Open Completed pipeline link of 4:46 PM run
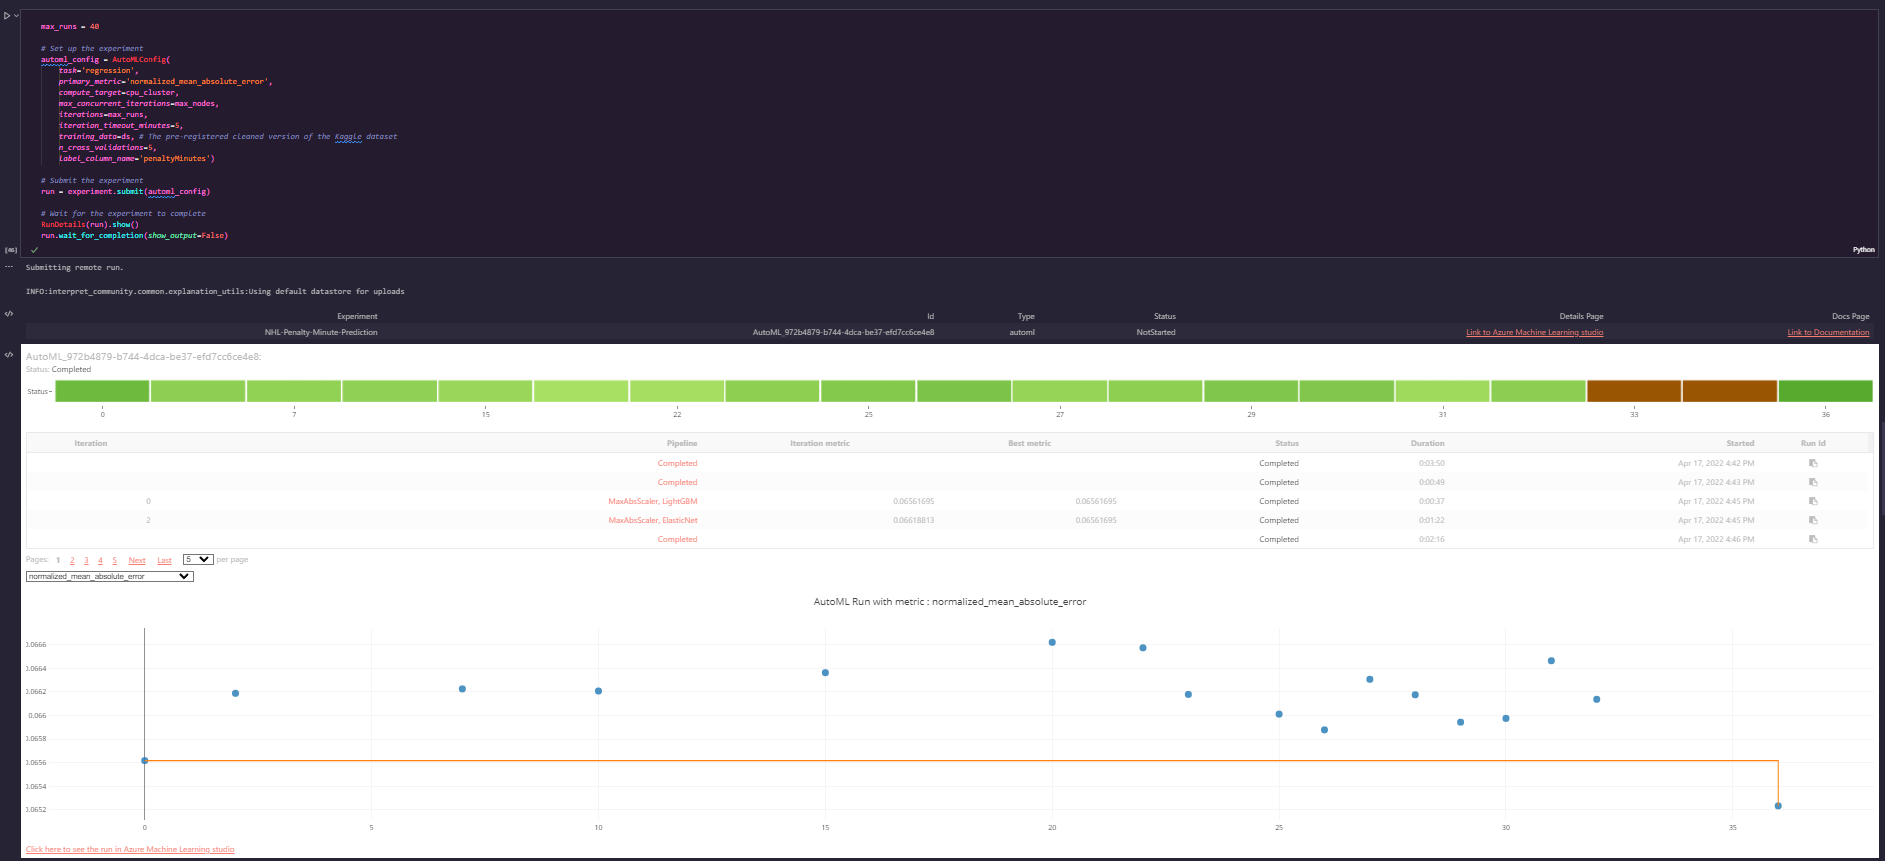 tap(677, 539)
